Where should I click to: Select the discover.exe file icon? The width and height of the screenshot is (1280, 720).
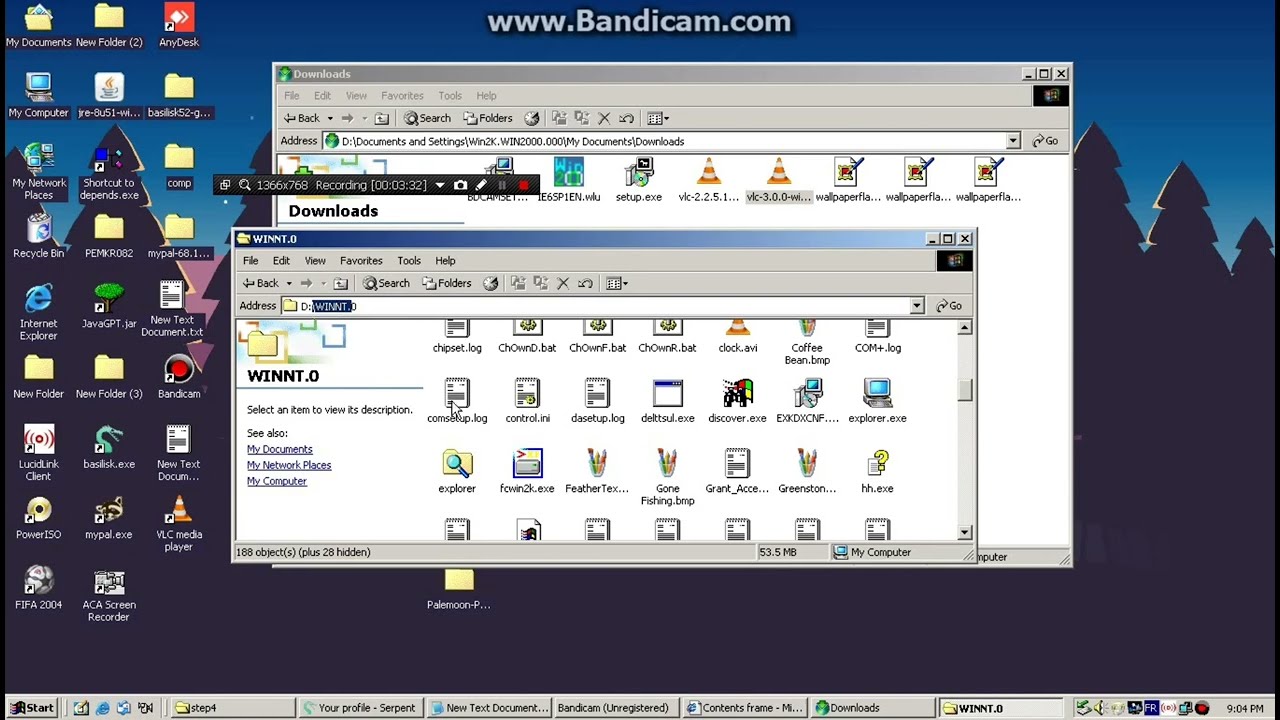click(737, 400)
